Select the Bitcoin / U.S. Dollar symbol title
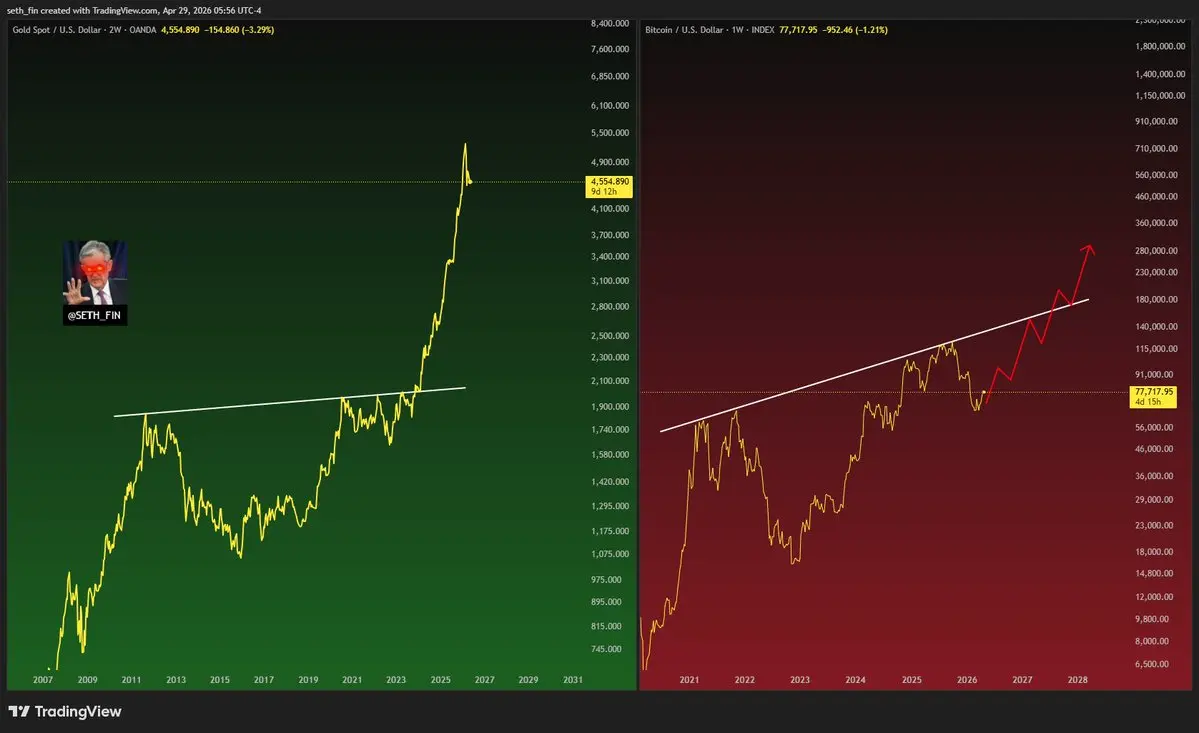 (684, 30)
